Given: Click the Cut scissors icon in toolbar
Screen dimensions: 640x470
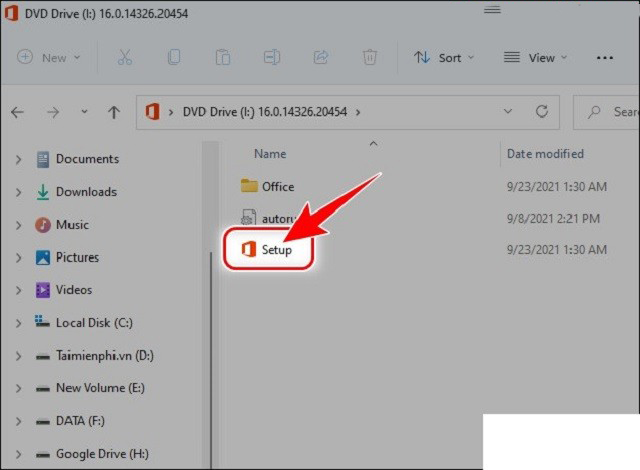Looking at the screenshot, I should (125, 57).
